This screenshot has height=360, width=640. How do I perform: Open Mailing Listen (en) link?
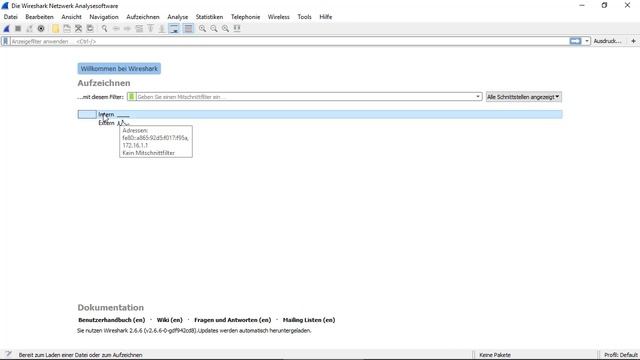point(309,320)
